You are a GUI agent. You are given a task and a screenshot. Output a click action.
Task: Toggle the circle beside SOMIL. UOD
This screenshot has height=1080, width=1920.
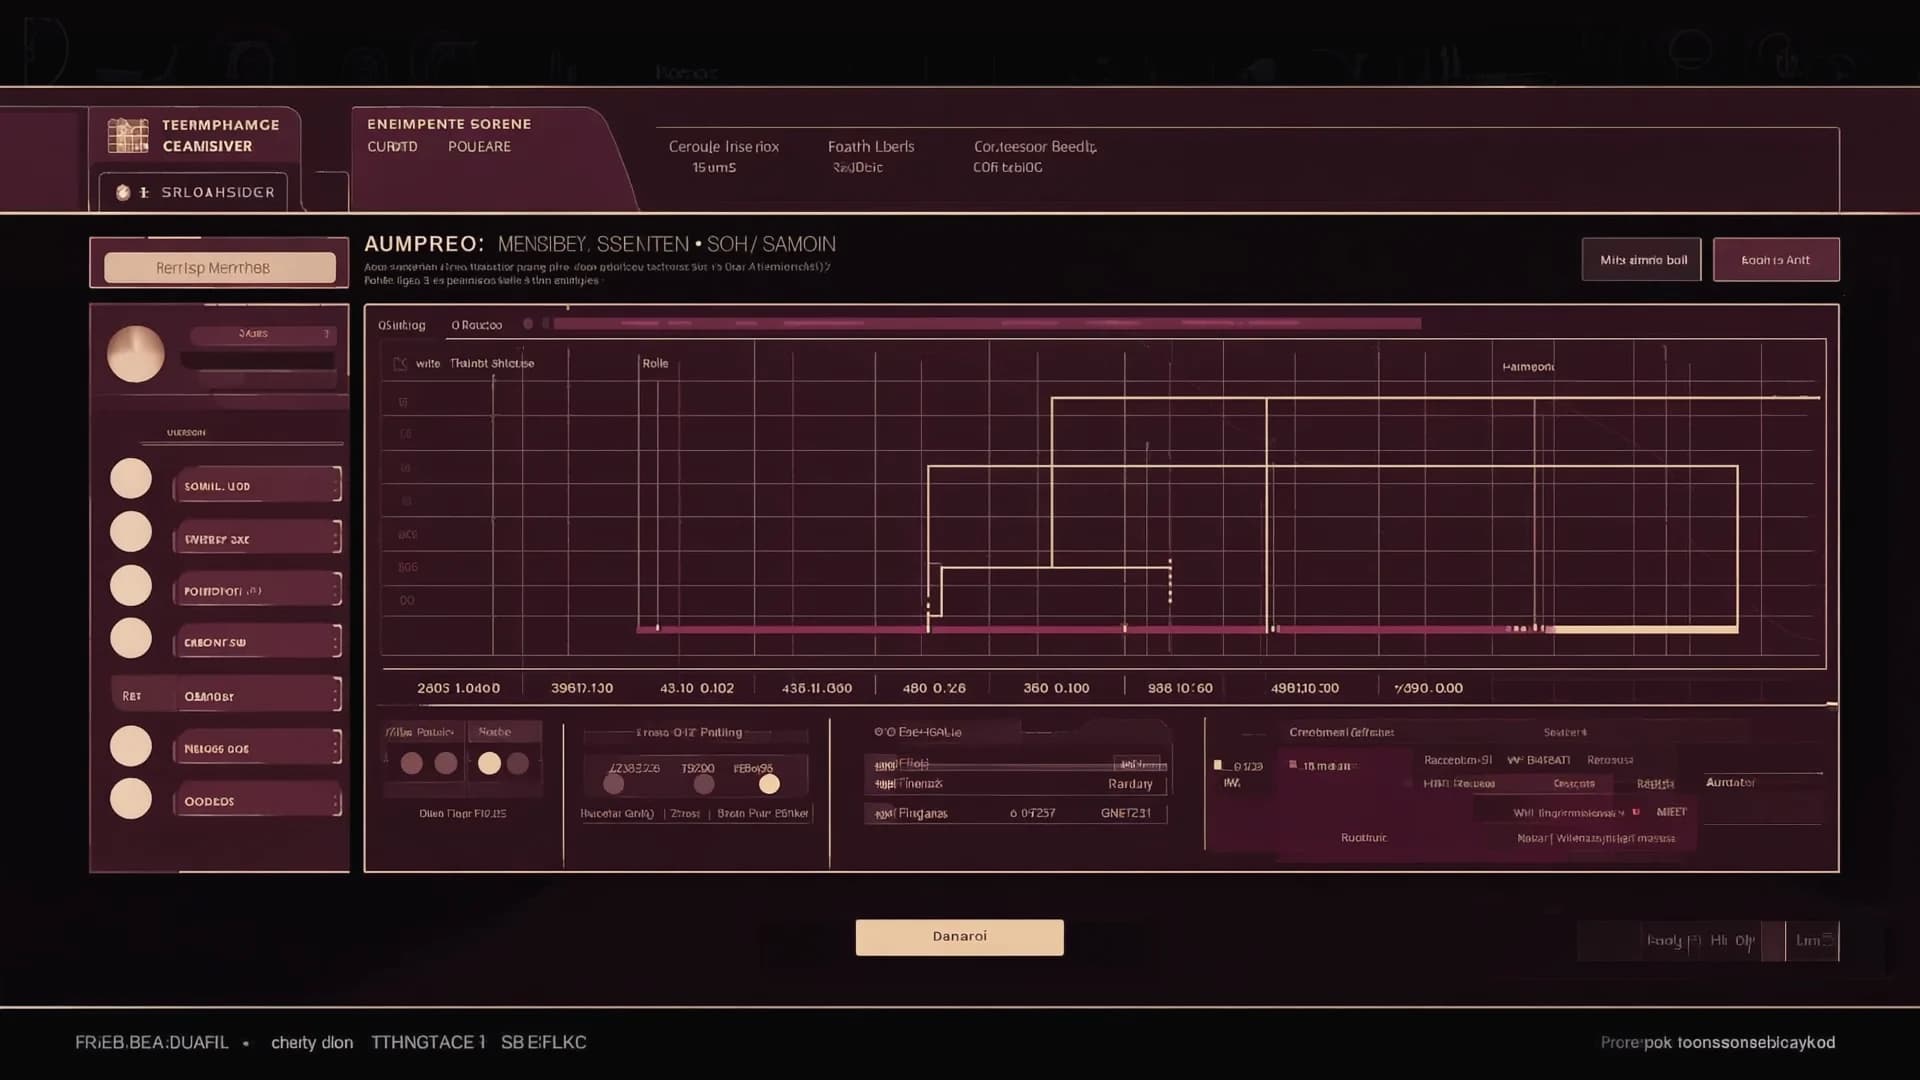pos(131,479)
